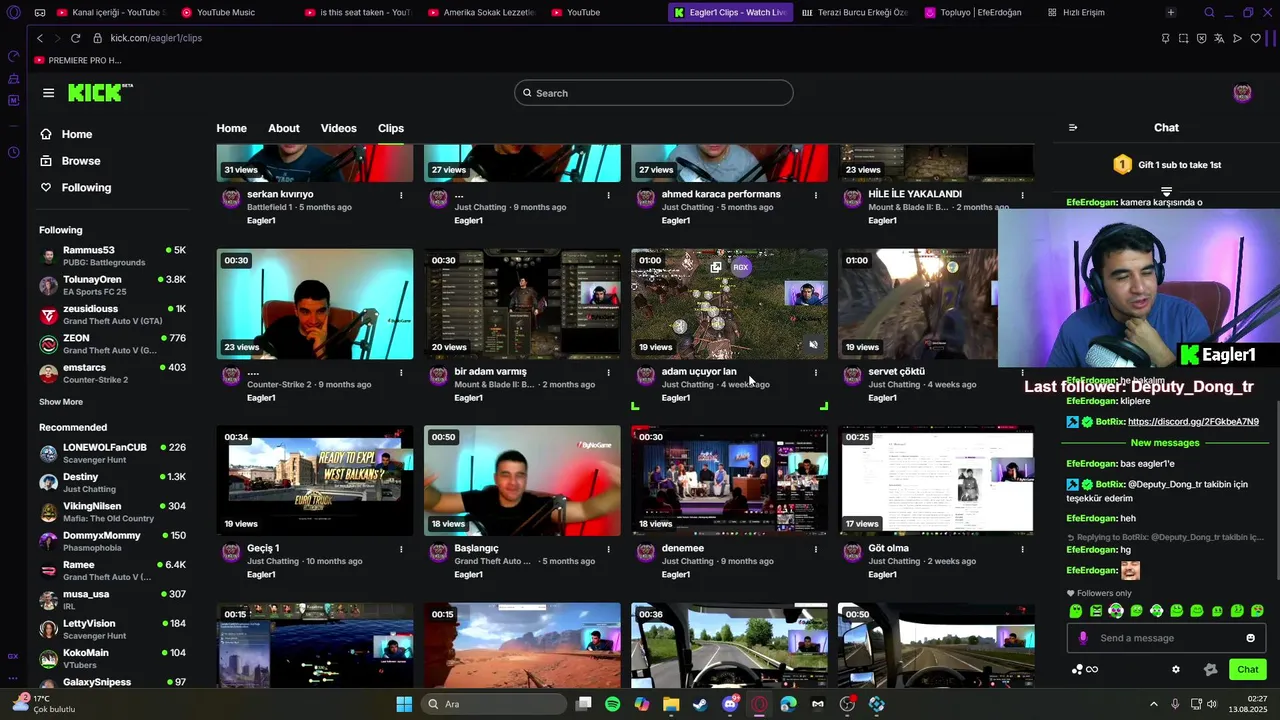Select the Clips channel tab

point(391,128)
